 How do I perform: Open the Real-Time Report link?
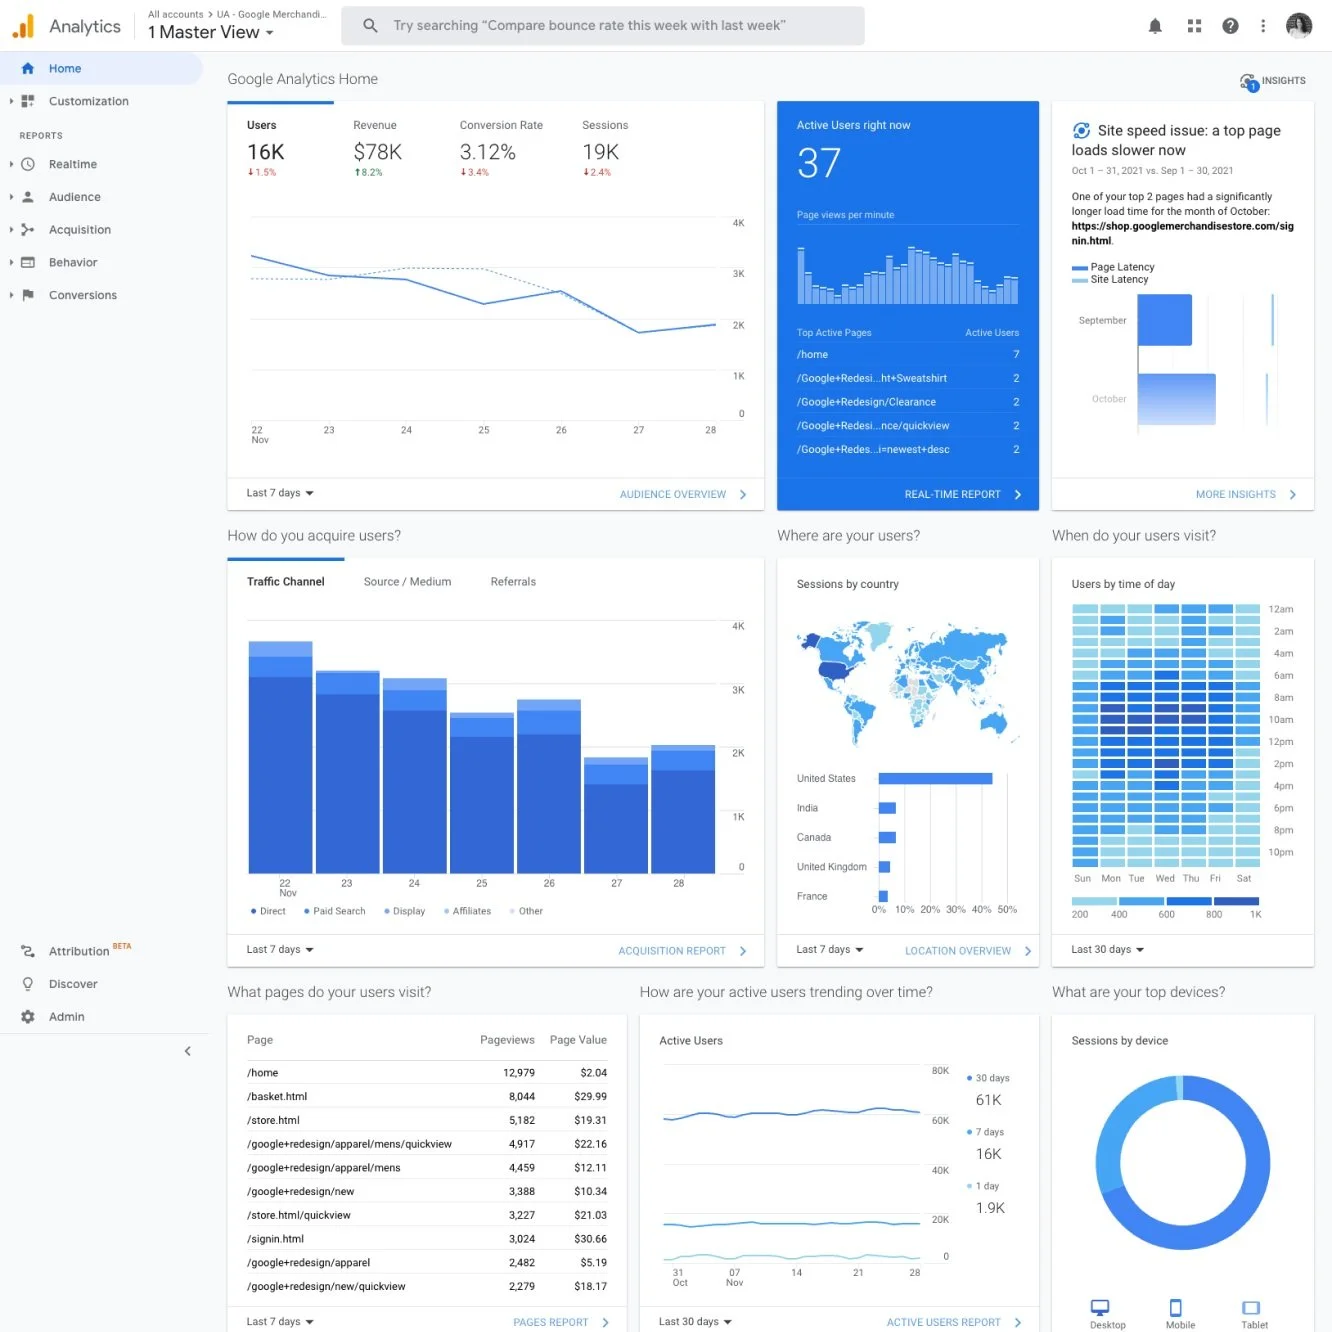tap(963, 495)
